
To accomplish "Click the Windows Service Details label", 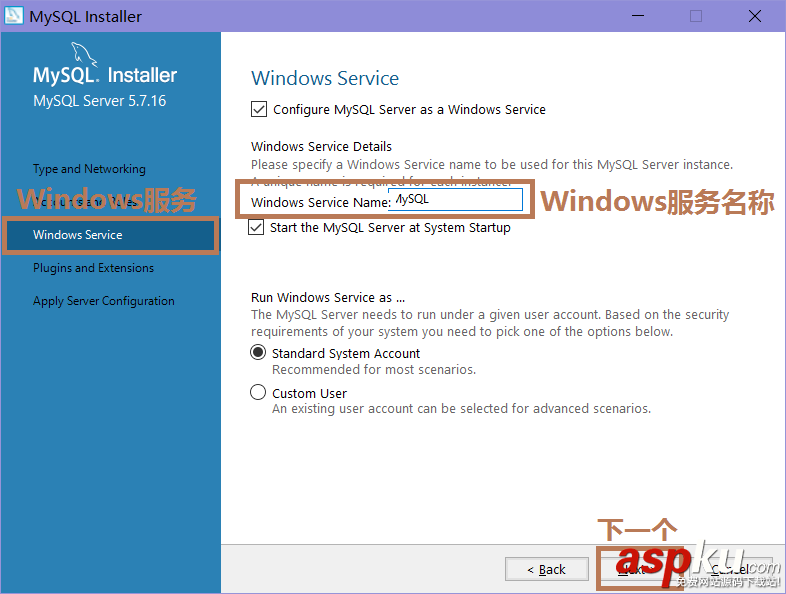I will pyautogui.click(x=321, y=146).
